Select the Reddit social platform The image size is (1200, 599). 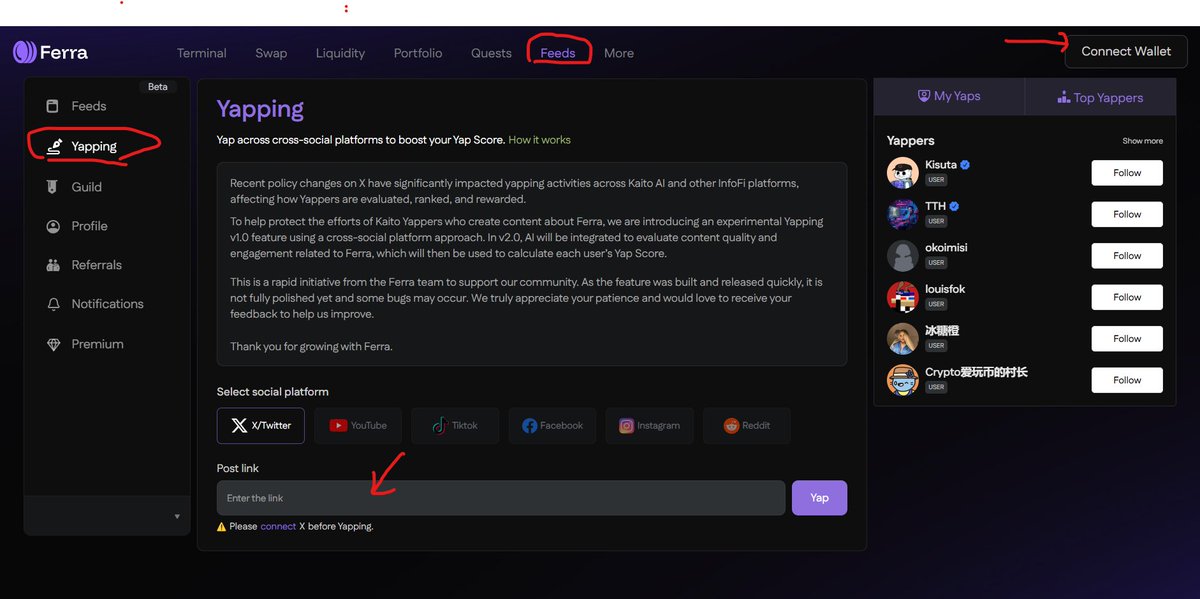tap(746, 425)
